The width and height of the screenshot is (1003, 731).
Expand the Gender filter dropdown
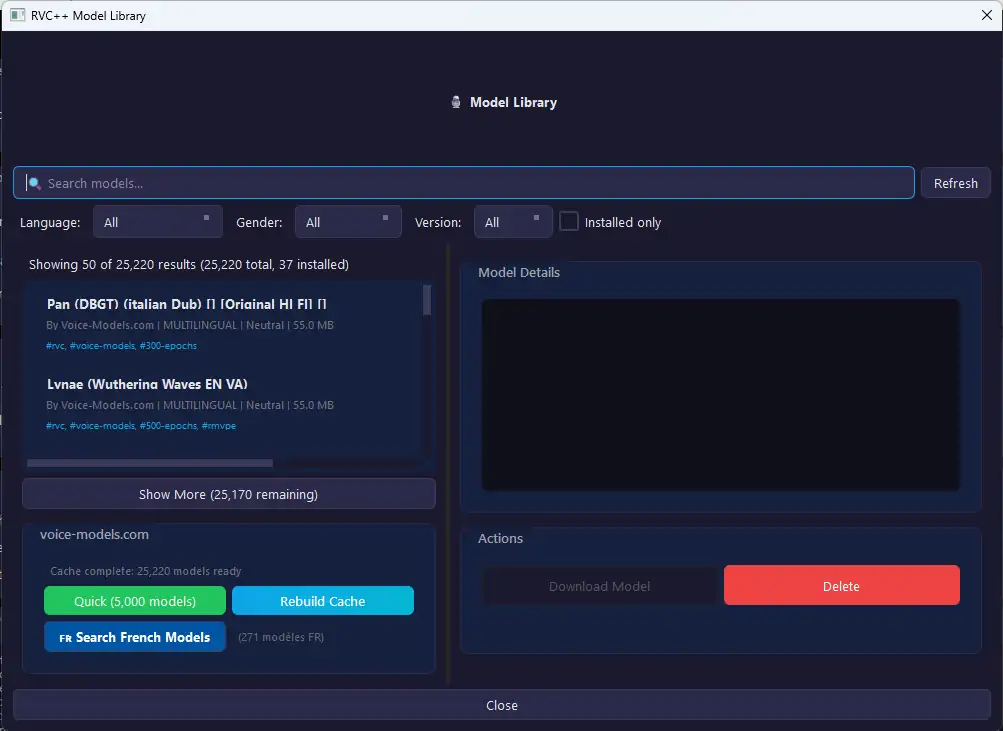point(348,222)
